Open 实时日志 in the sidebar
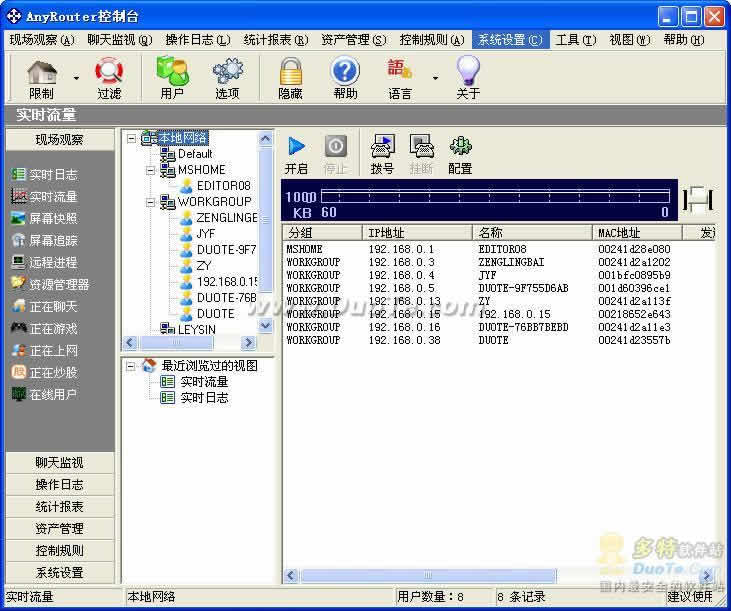The image size is (731, 611). pyautogui.click(x=45, y=175)
